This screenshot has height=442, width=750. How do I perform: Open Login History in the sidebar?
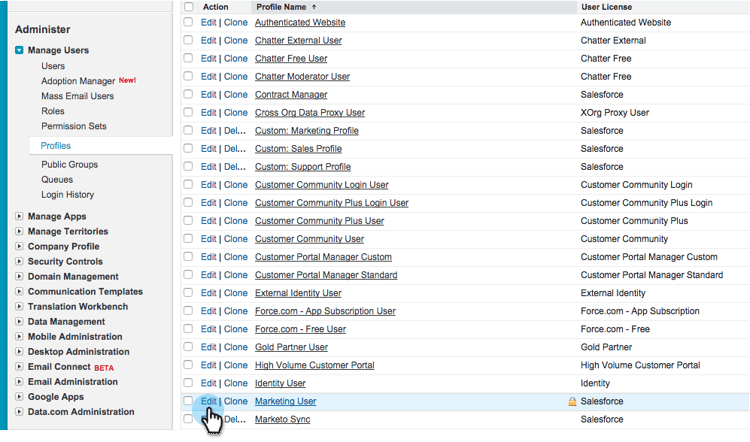67,194
